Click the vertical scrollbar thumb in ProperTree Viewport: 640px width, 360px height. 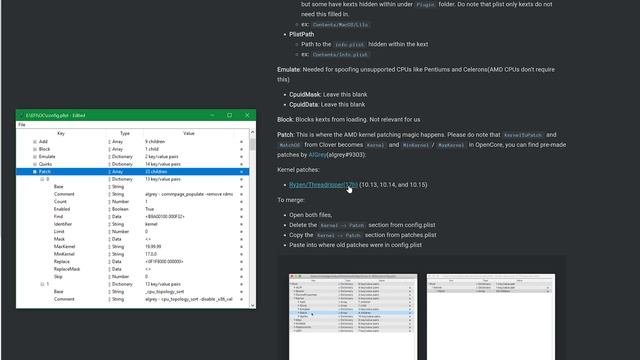[x=252, y=144]
